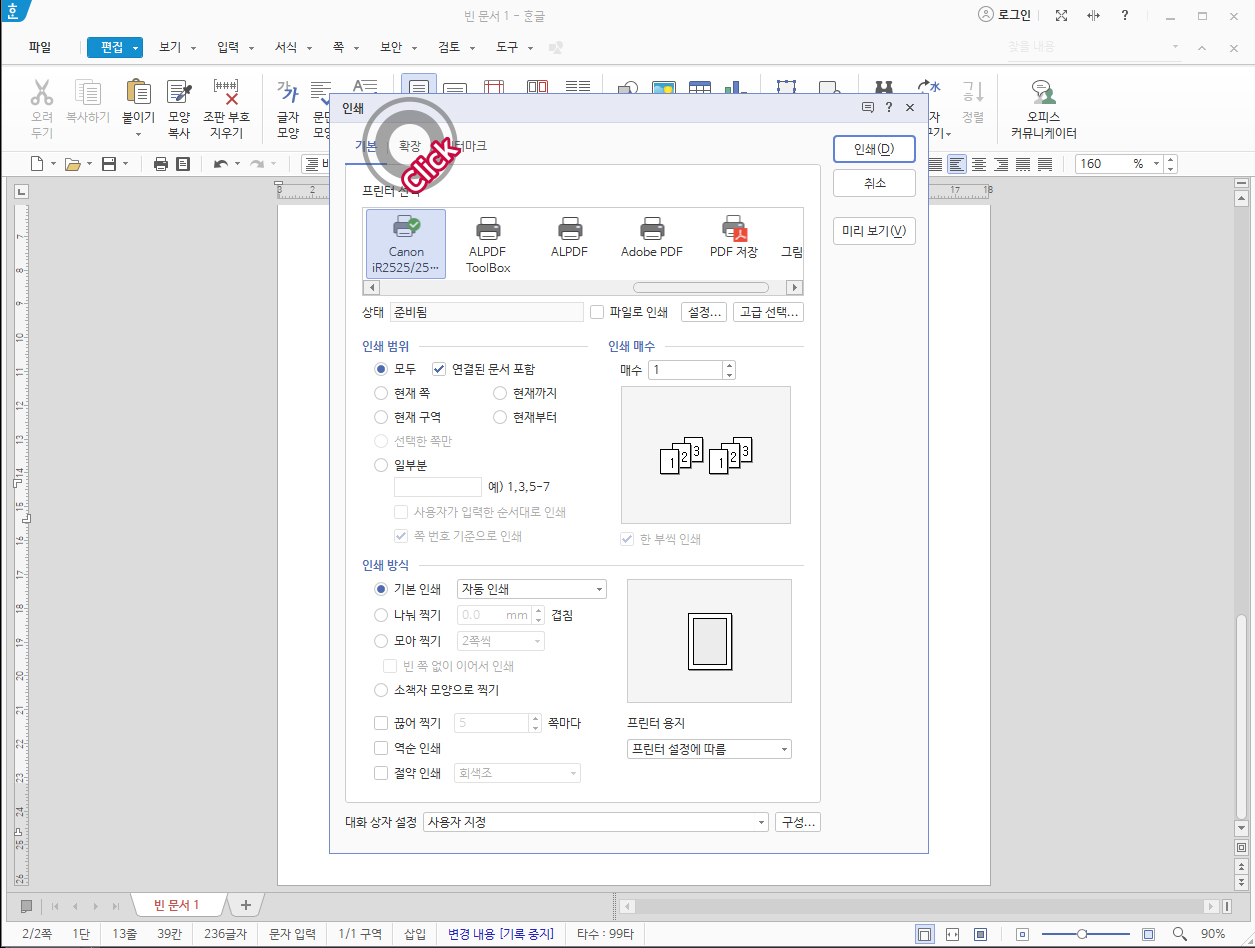Open 오피스 커뮤니케이터 icon
Viewport: 1255px width, 948px height.
click(x=1044, y=93)
